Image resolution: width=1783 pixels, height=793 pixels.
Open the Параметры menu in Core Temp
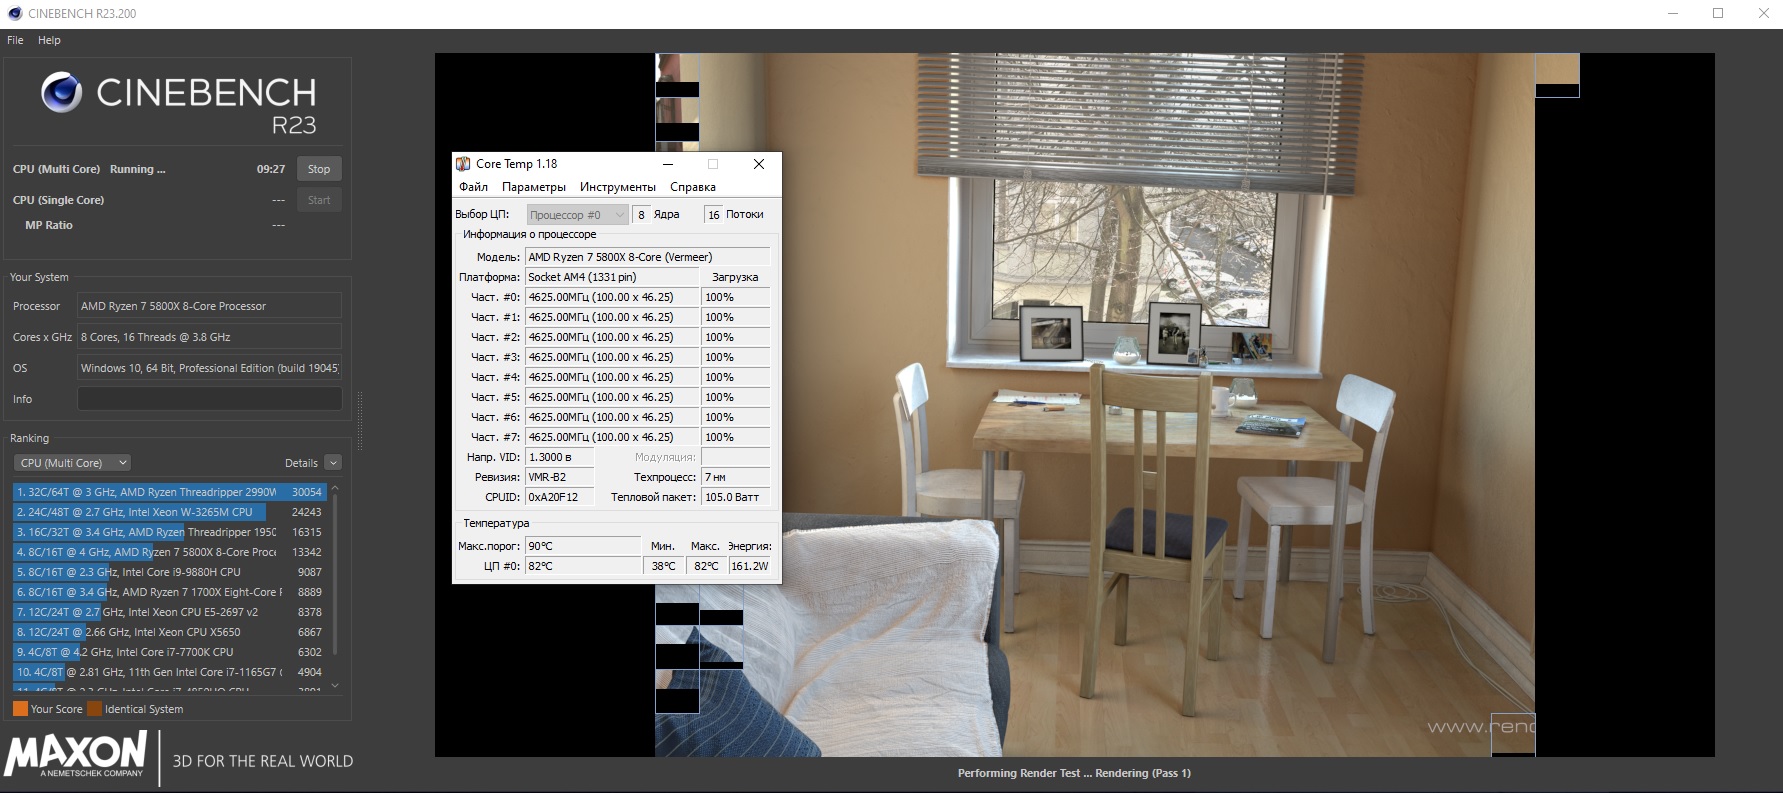534,187
